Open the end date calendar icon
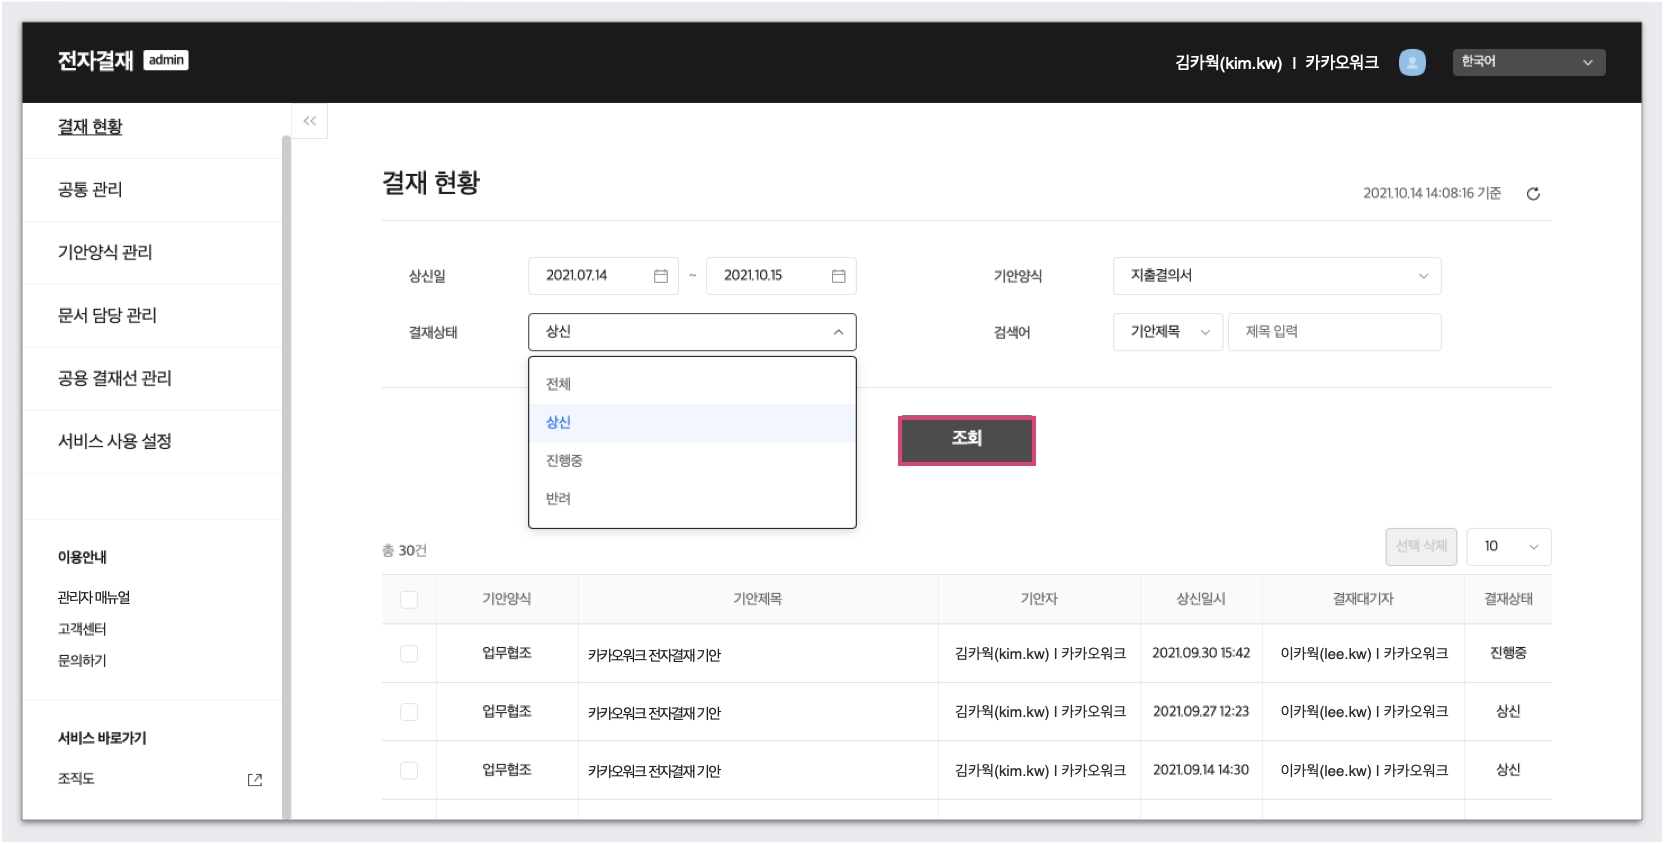Image resolution: width=1664 pixels, height=844 pixels. (x=838, y=276)
